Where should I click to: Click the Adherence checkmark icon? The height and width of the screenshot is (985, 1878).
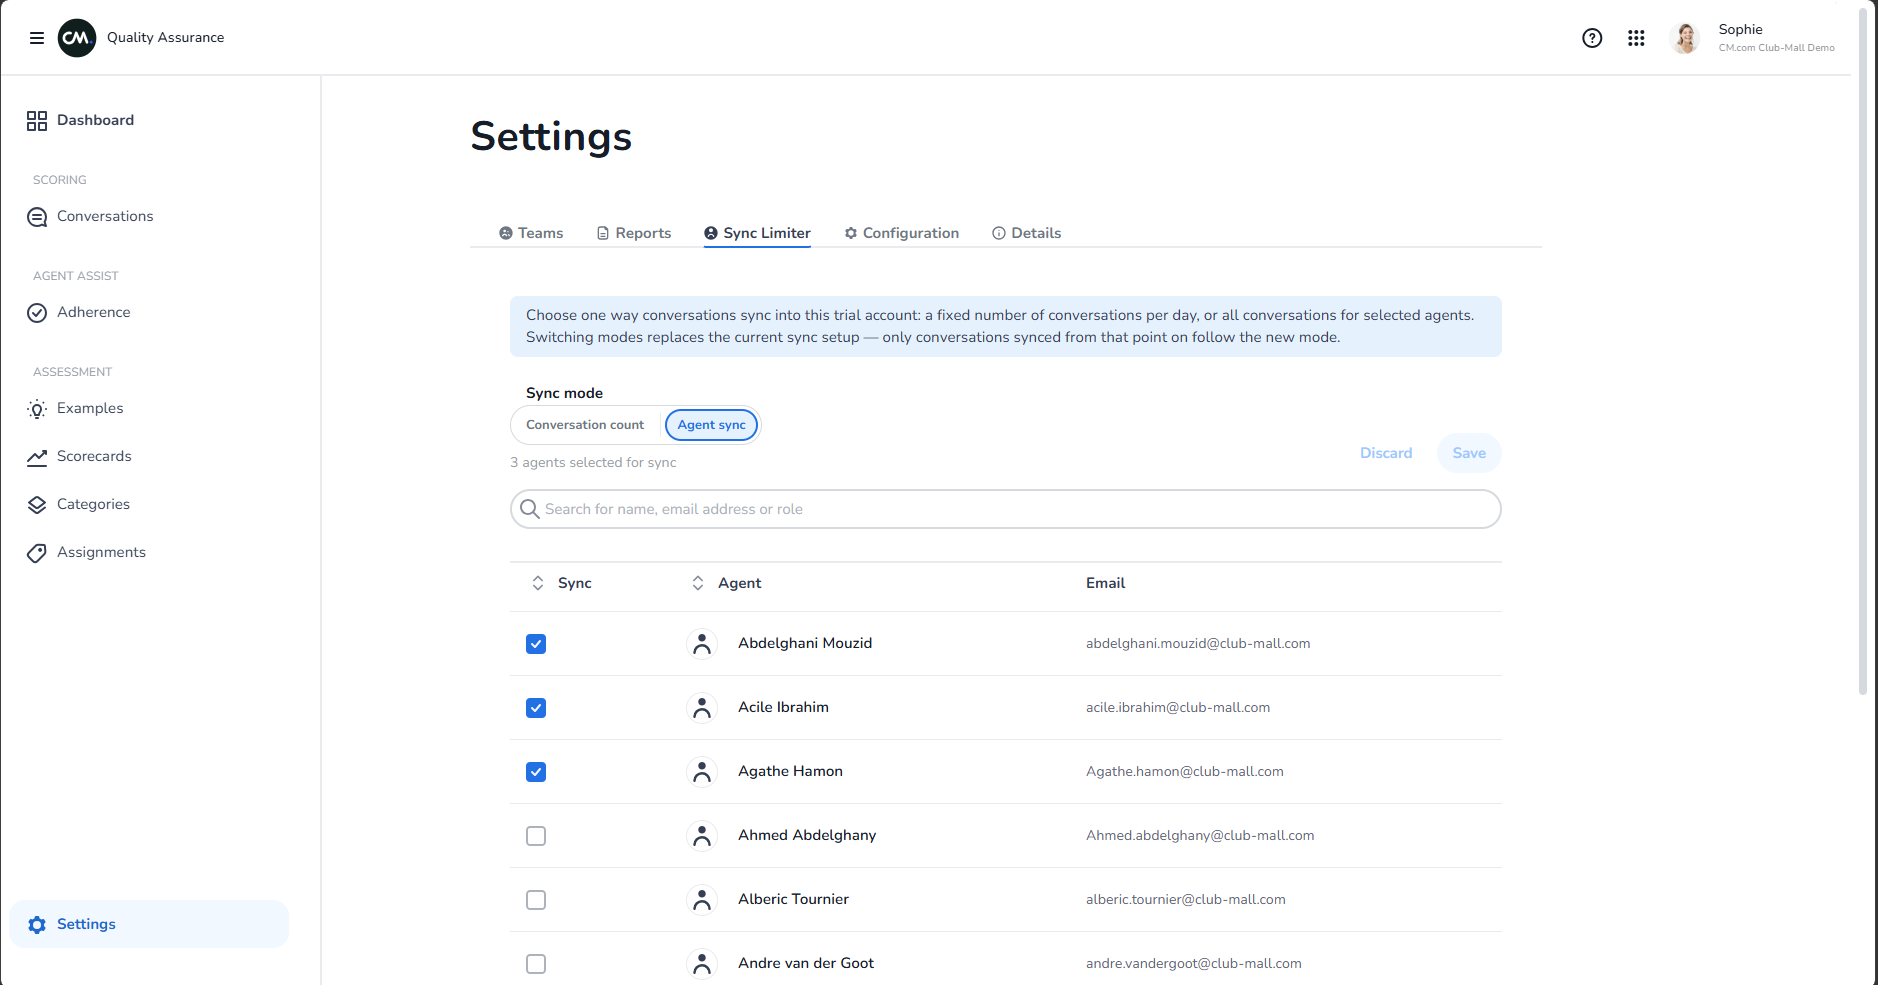click(37, 313)
